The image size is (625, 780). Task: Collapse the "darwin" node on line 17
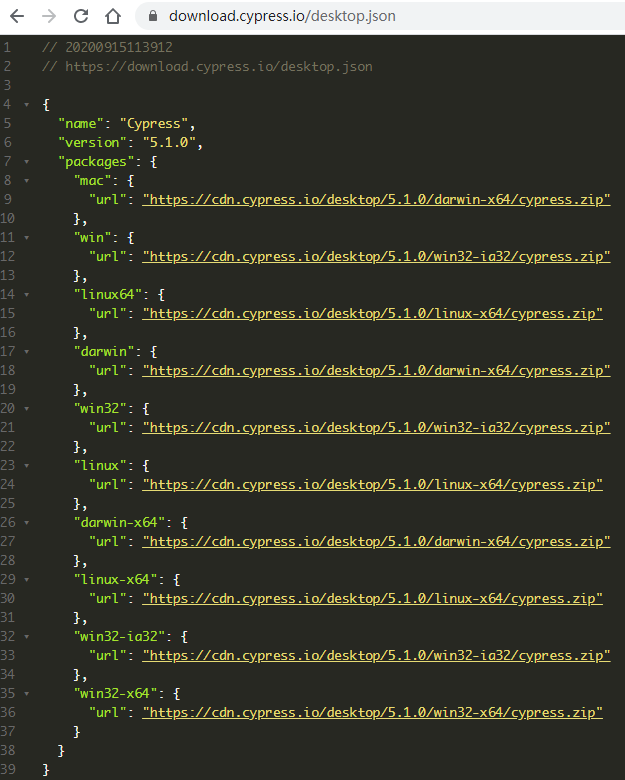(x=26, y=352)
